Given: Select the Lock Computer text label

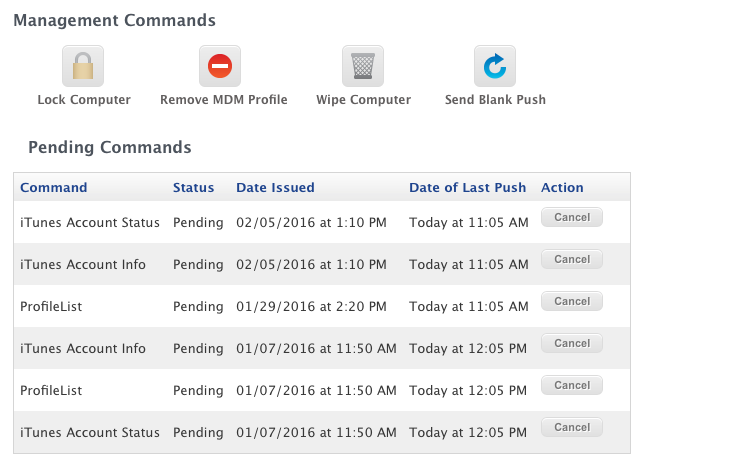Looking at the screenshot, I should (84, 100).
